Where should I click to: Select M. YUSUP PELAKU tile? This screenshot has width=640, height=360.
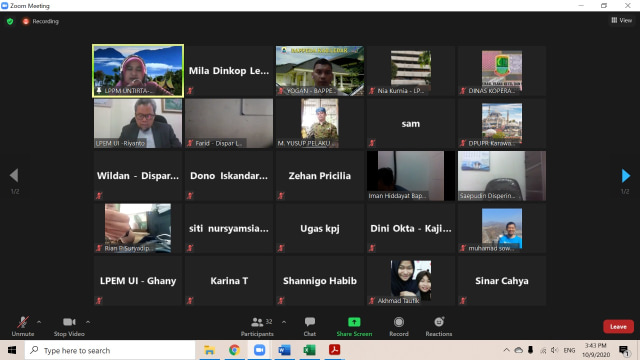(320, 123)
